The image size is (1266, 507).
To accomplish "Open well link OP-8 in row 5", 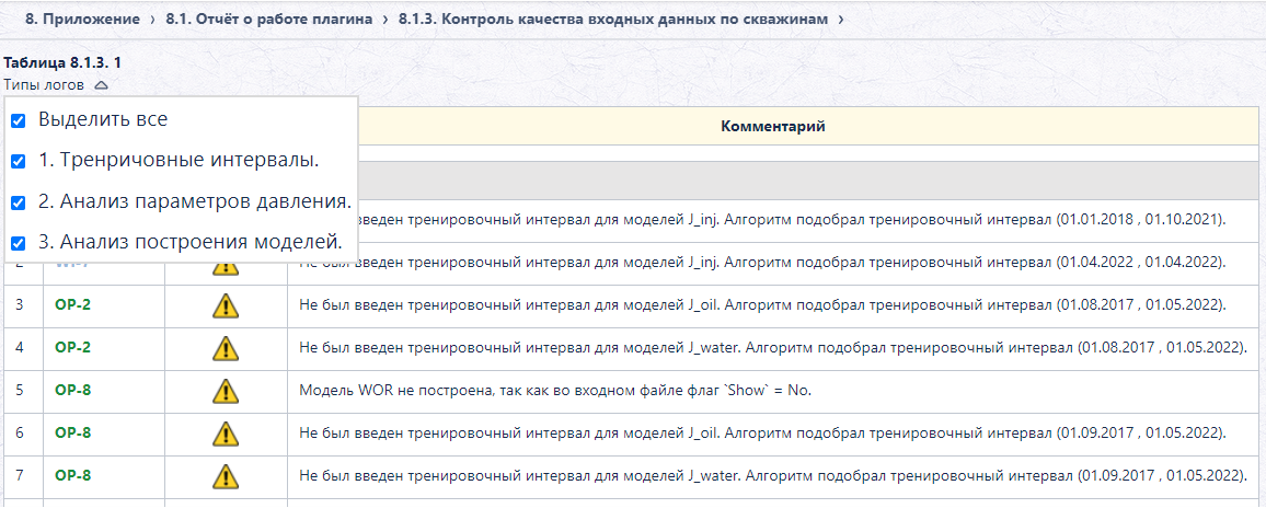I will [73, 391].
